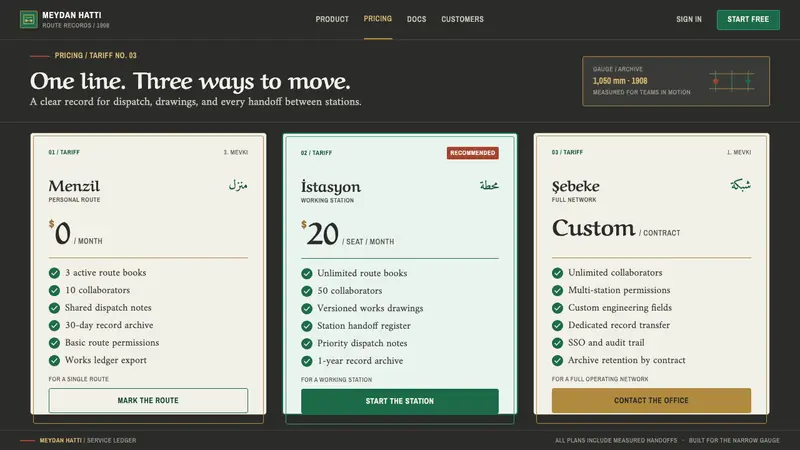
Task: Open the Customers nav link
Action: 462,19
